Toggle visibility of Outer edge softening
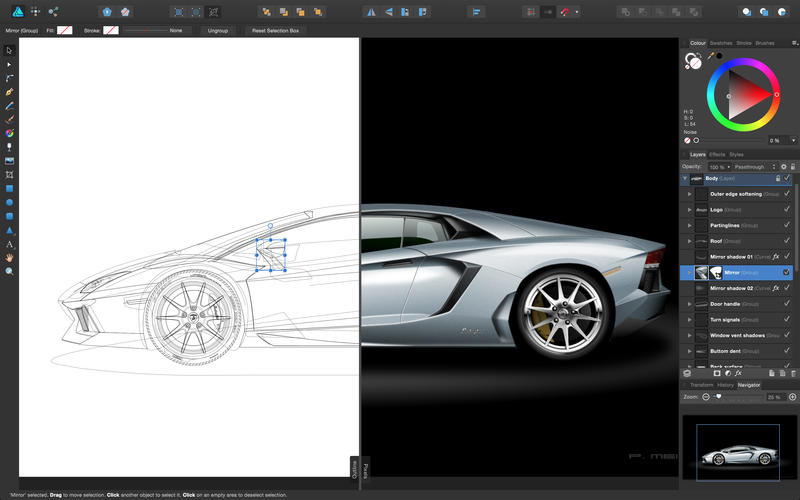The height and width of the screenshot is (500, 800). [787, 194]
